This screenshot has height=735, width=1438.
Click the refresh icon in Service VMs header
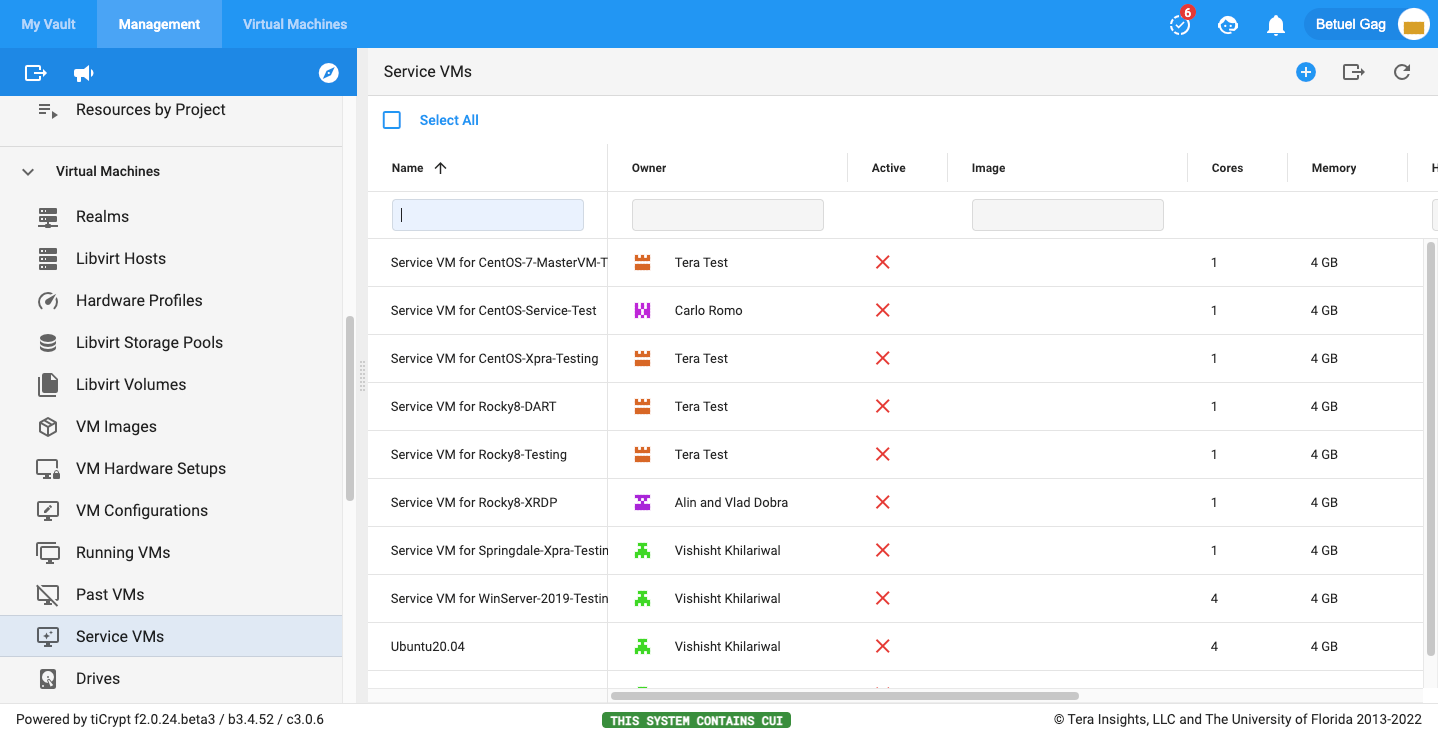click(x=1402, y=72)
